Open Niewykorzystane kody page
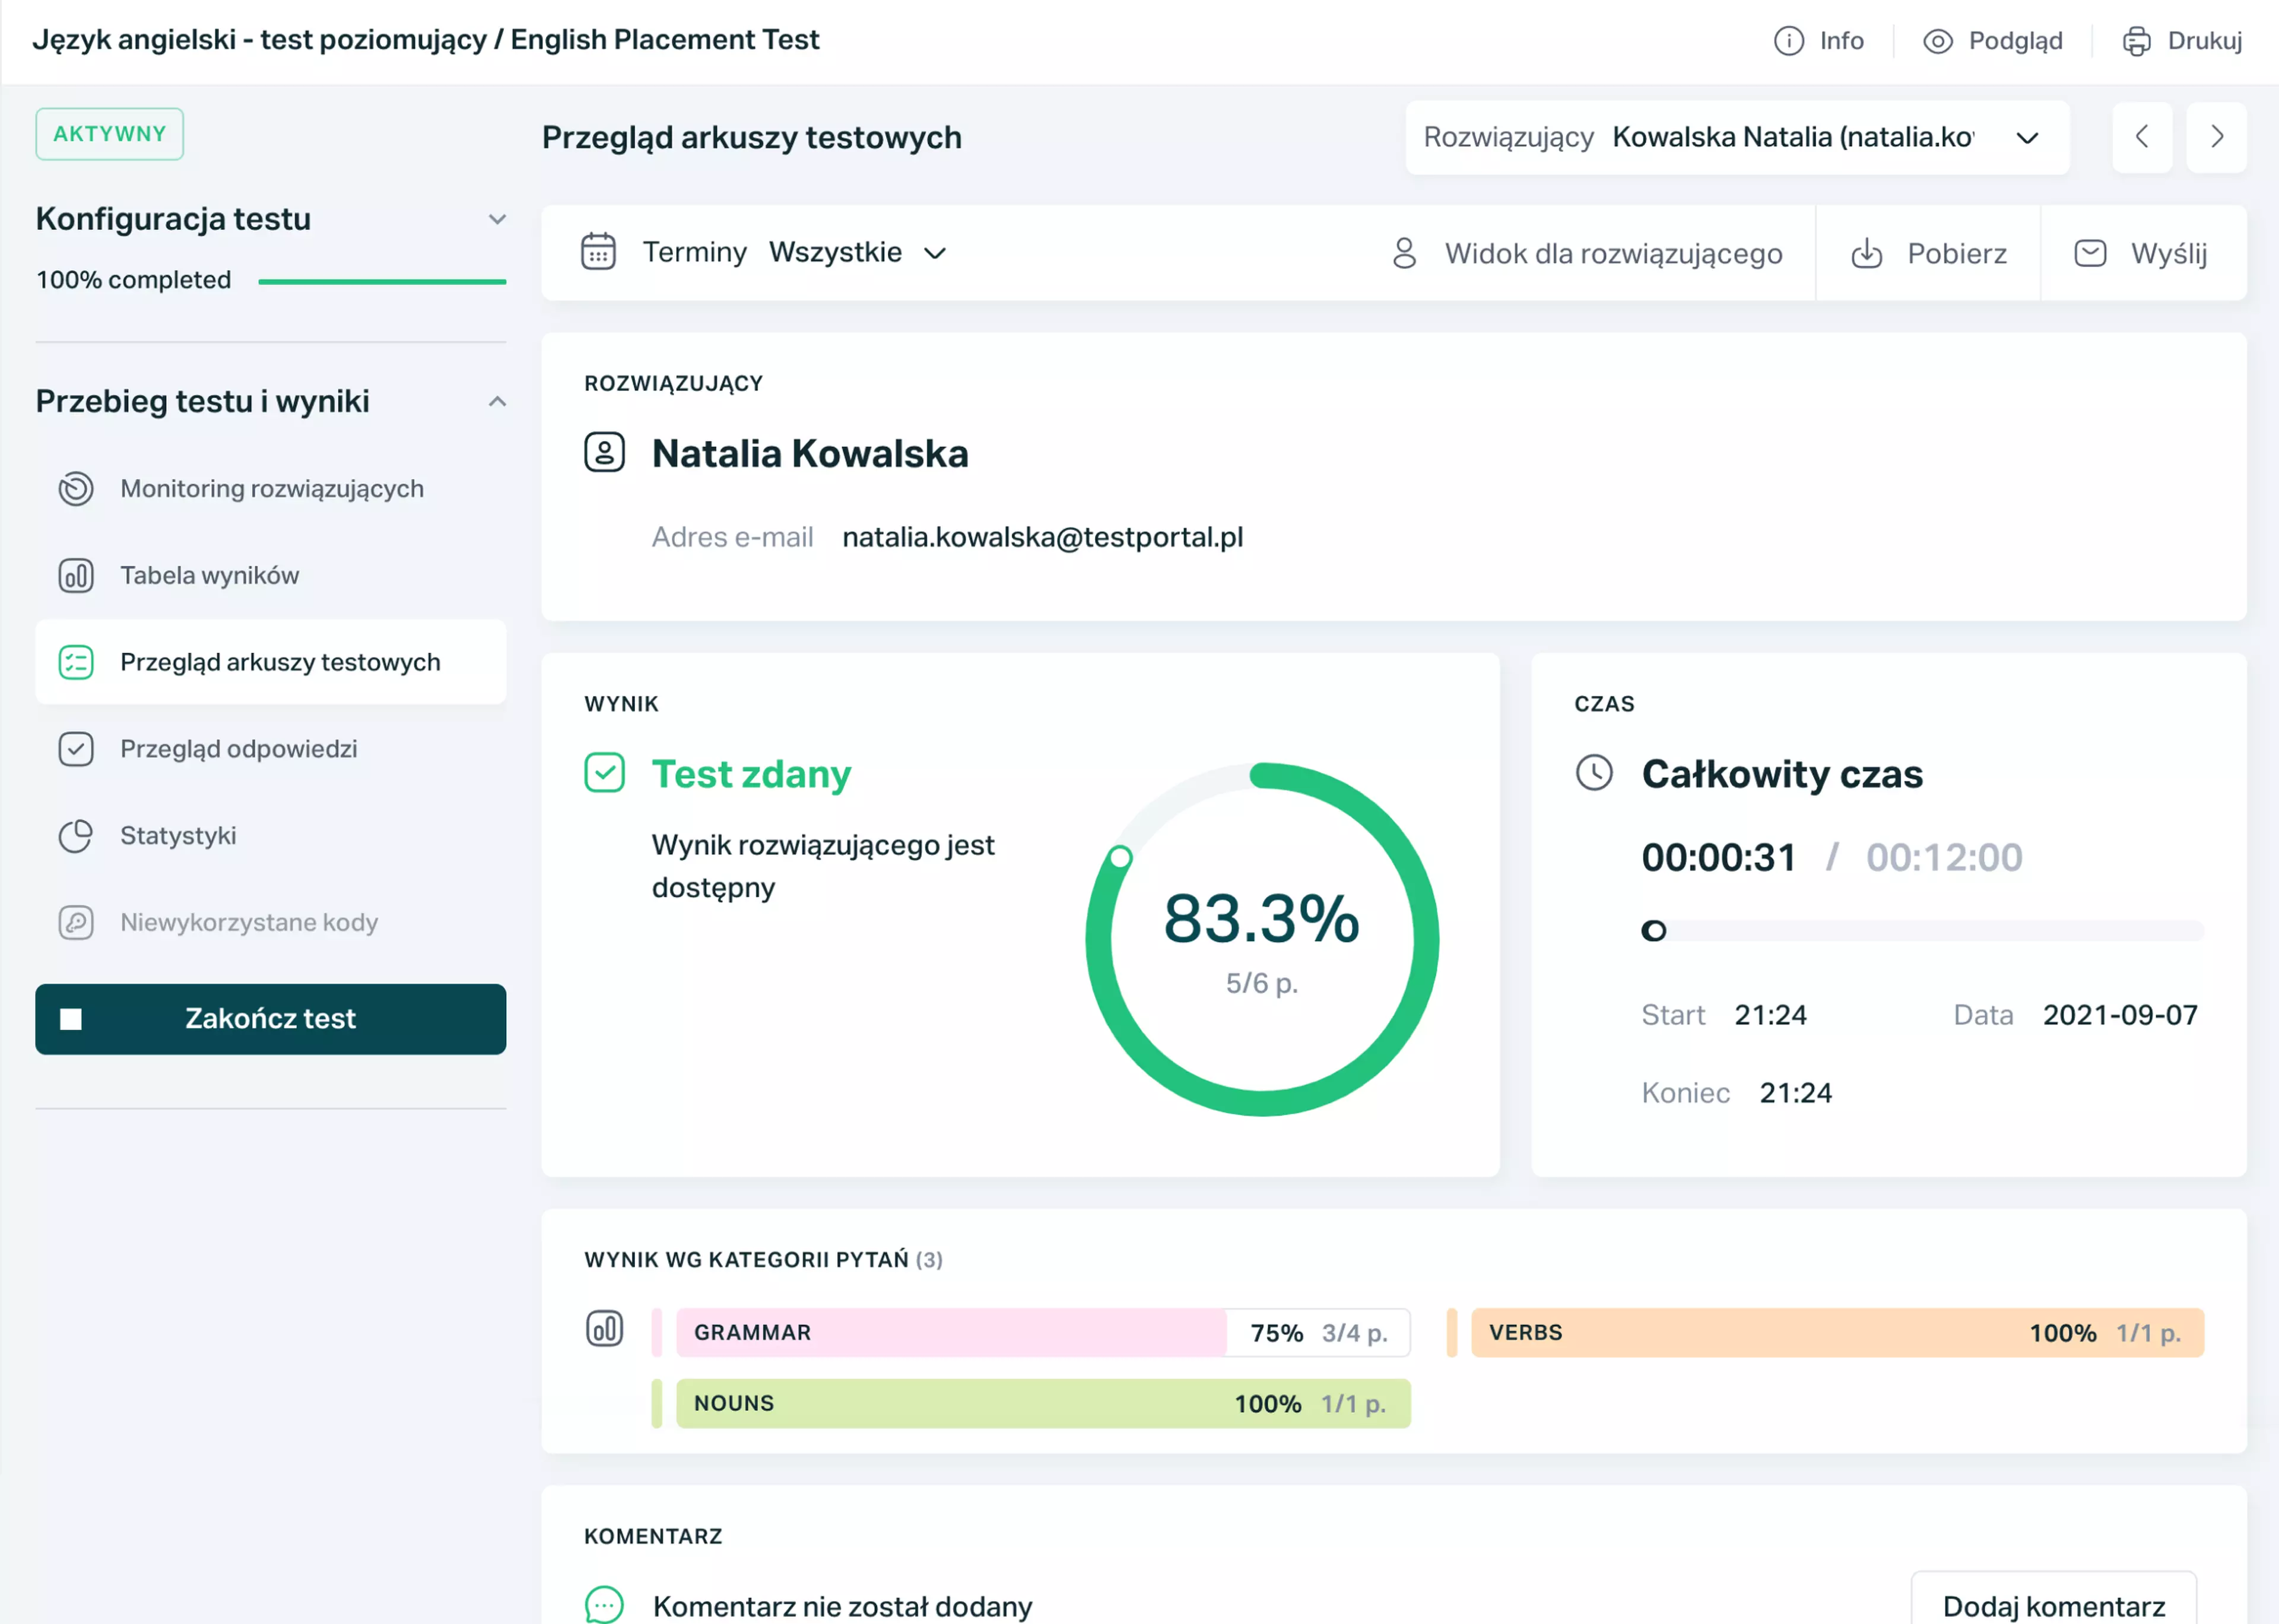This screenshot has height=1624, width=2279. [x=271, y=922]
